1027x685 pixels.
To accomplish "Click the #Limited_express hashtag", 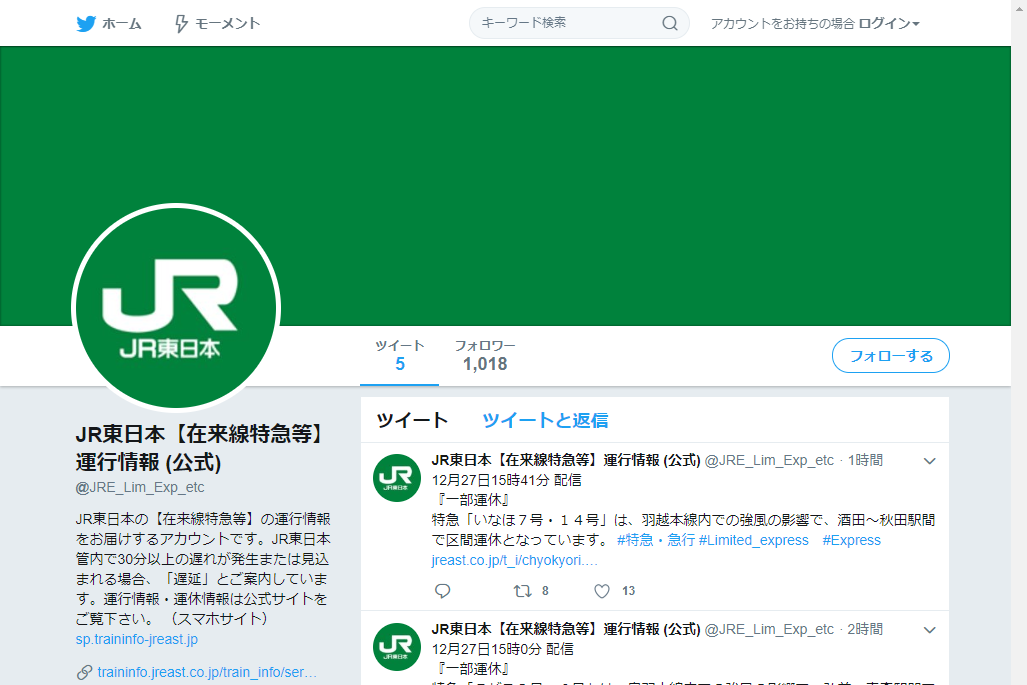I will [753, 540].
